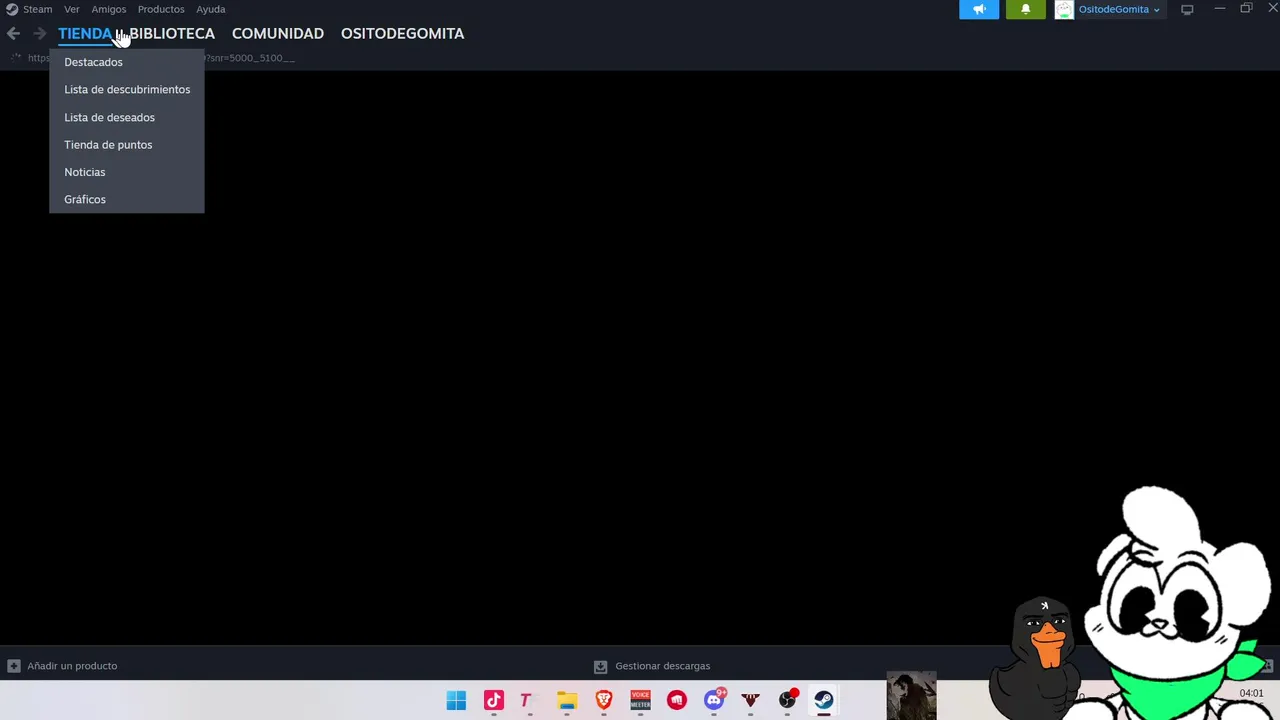This screenshot has width=1280, height=720.
Task: Switch to the COMUNIDAD tab
Action: tap(278, 33)
